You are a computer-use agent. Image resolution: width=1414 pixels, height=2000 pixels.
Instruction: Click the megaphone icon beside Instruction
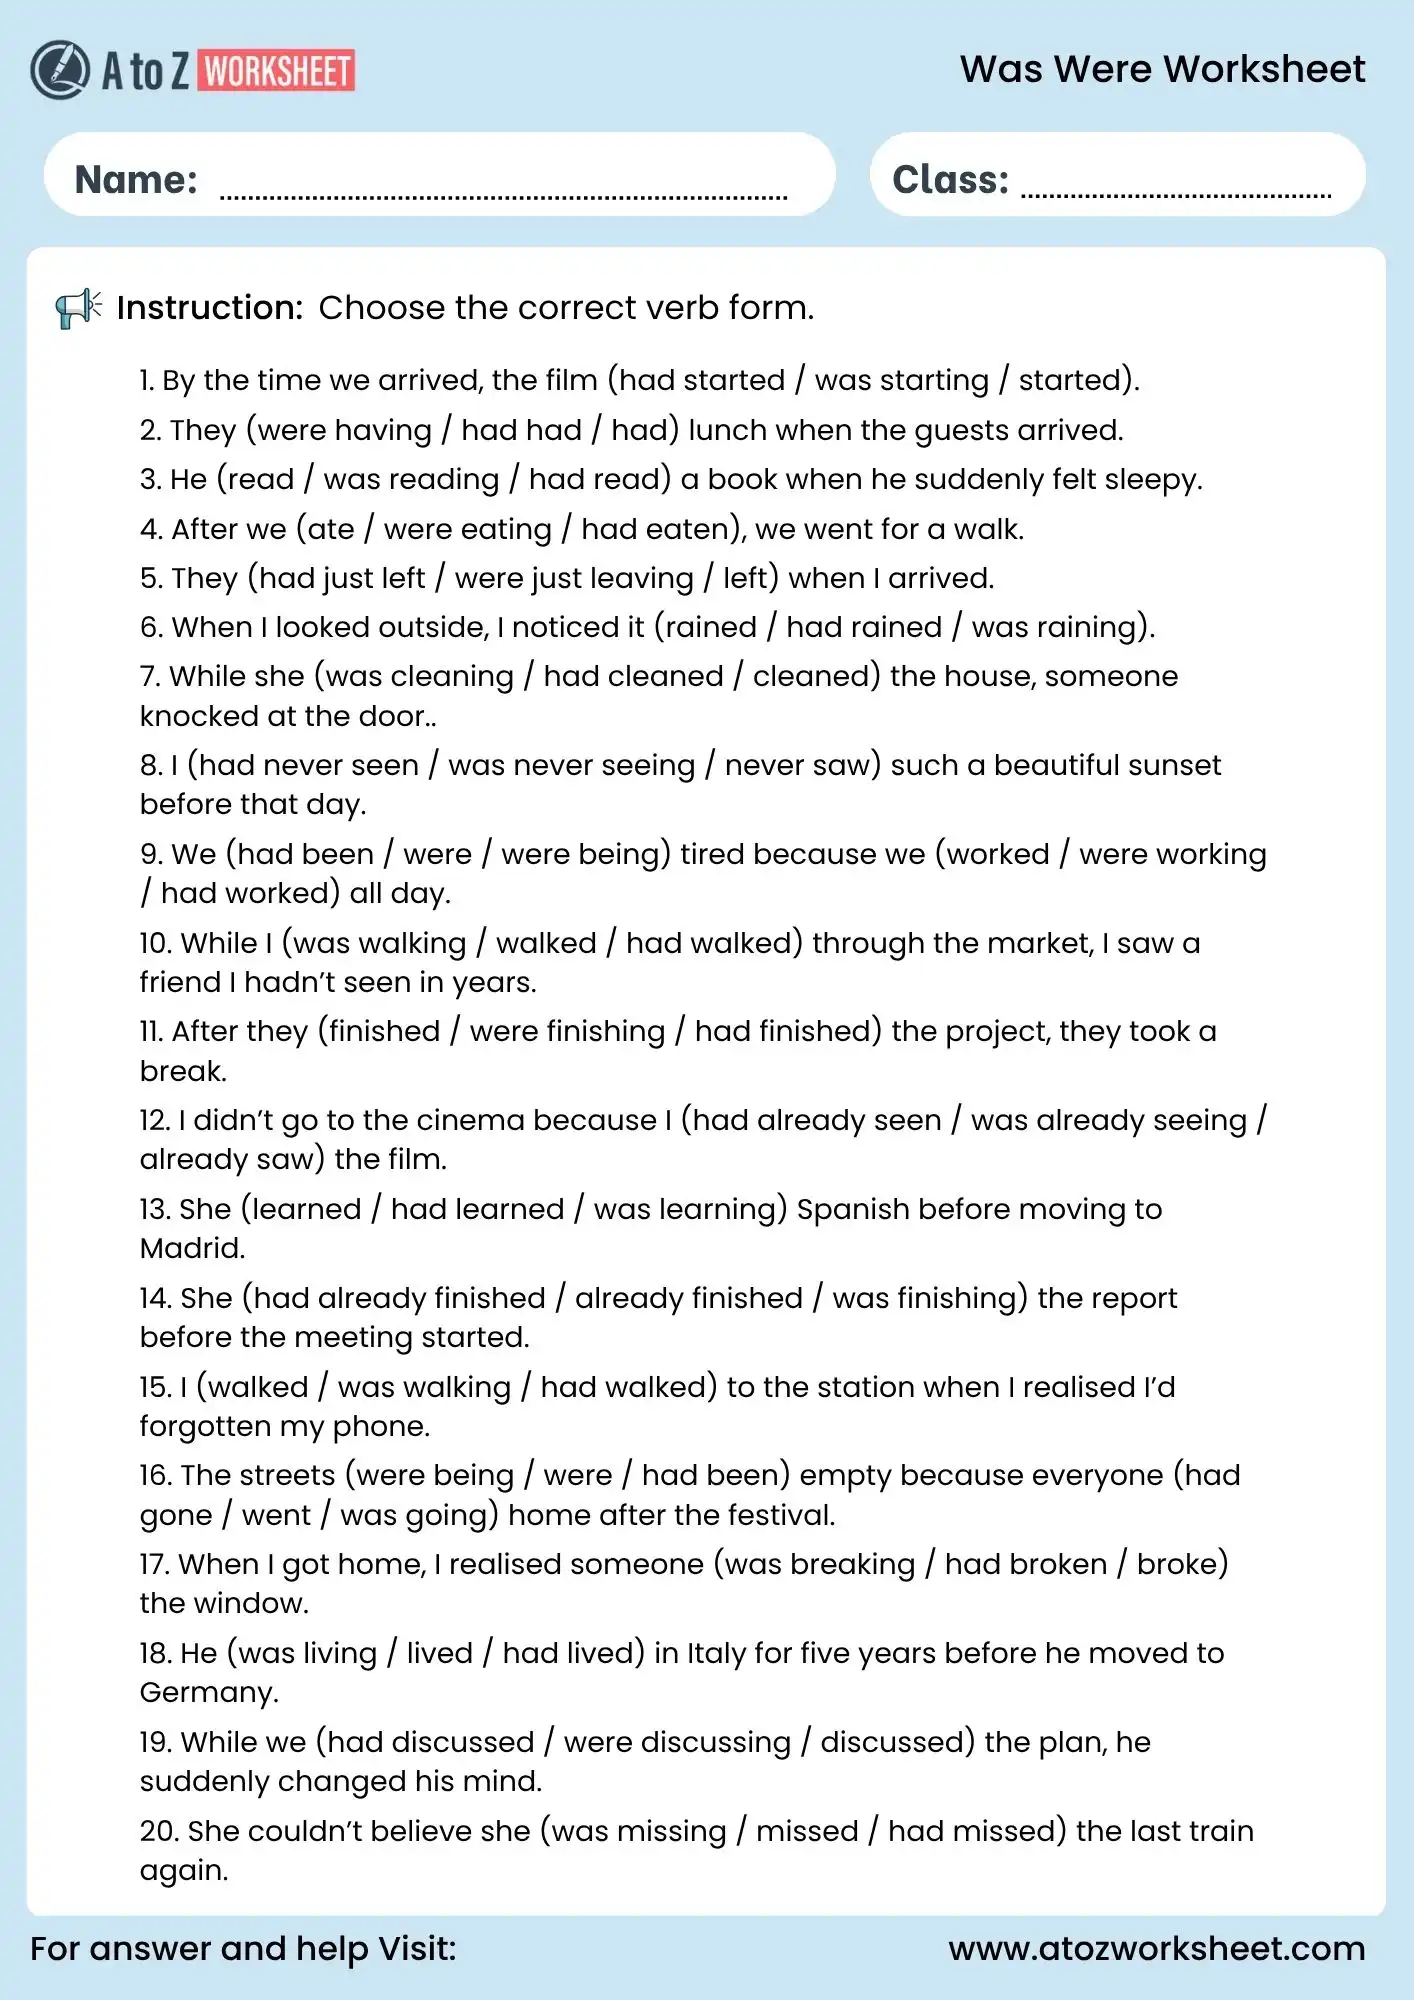[x=78, y=308]
